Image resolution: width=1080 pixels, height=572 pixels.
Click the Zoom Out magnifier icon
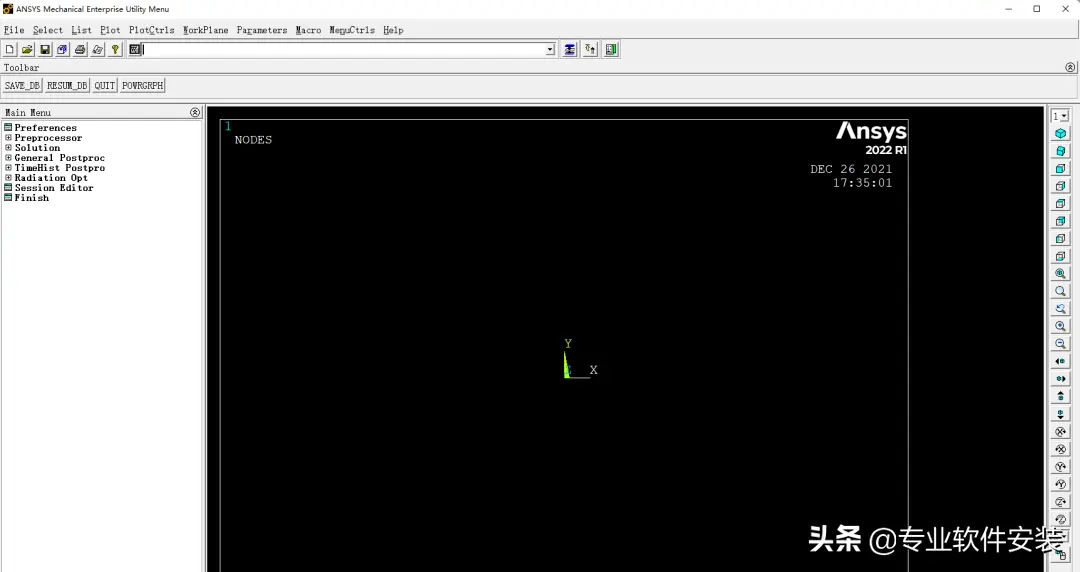pos(1061,344)
